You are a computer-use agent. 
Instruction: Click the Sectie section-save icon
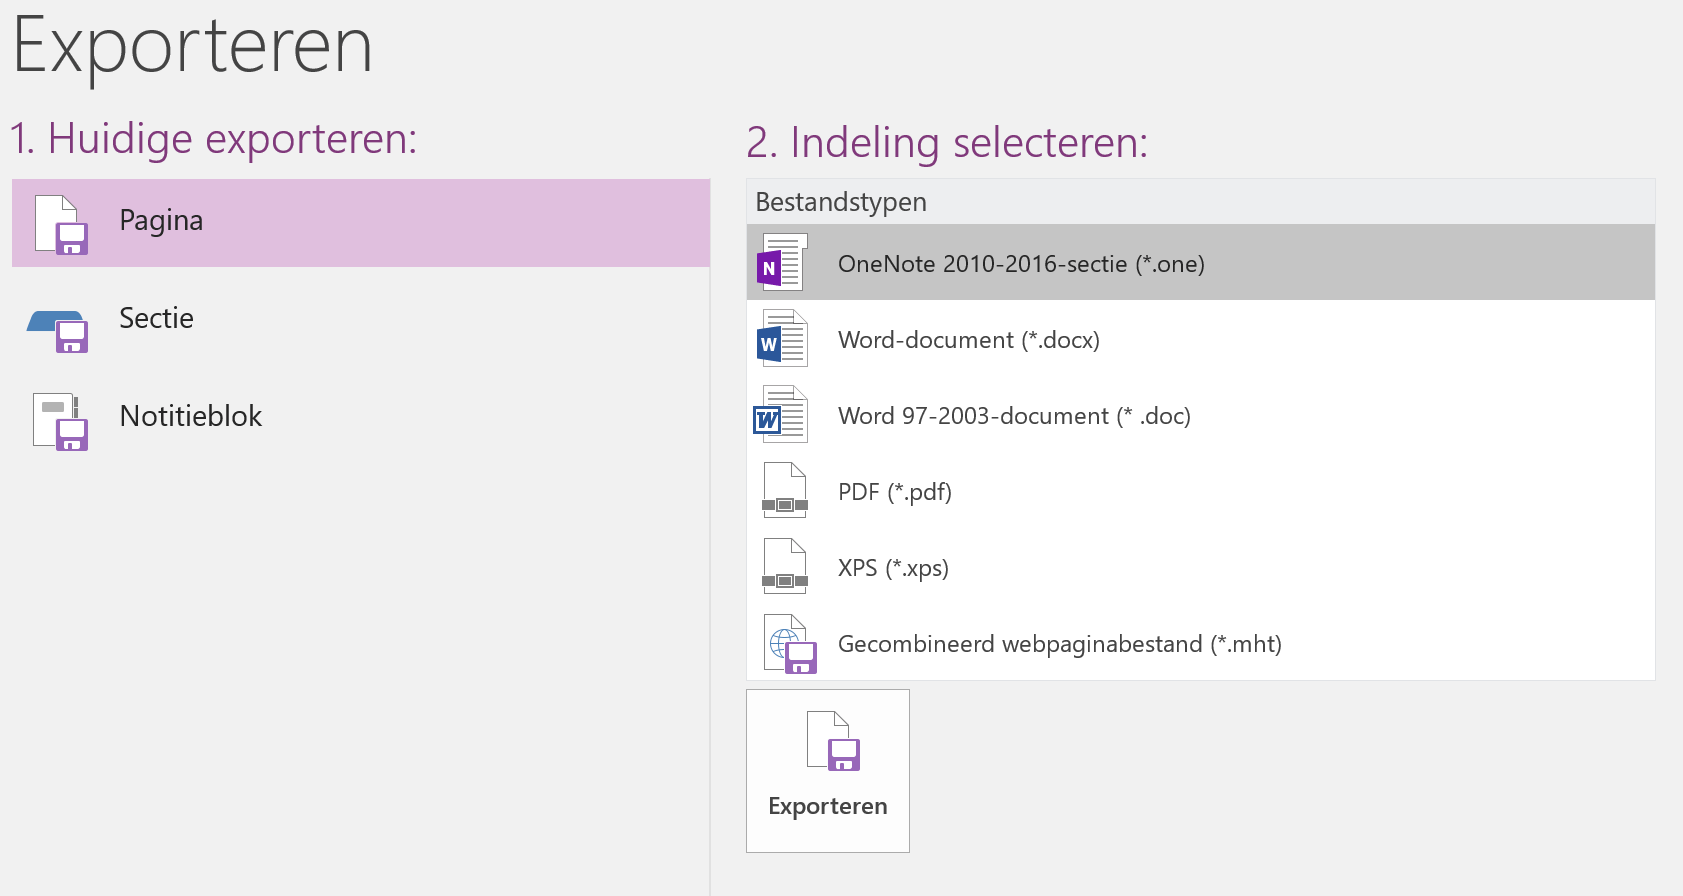click(x=58, y=331)
